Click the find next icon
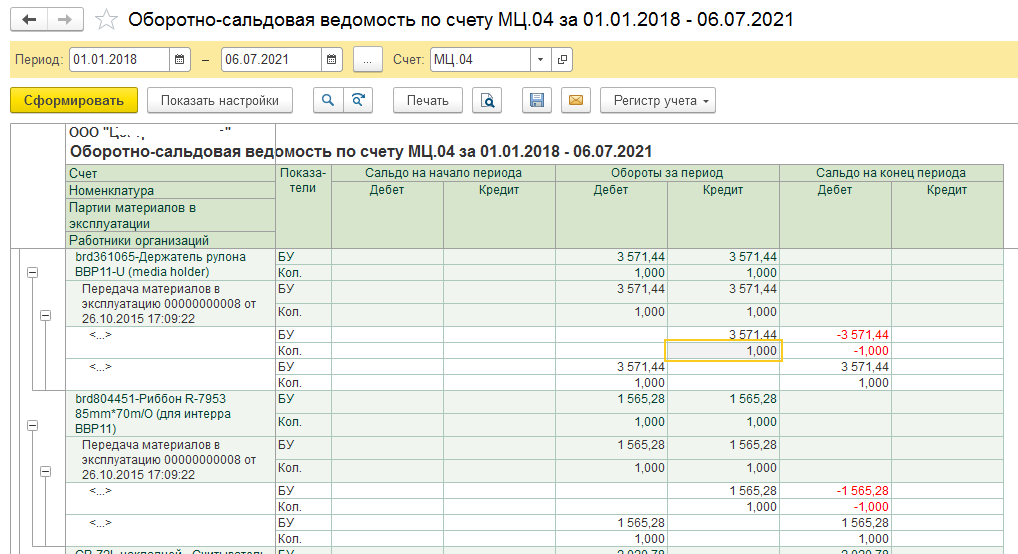 point(356,100)
